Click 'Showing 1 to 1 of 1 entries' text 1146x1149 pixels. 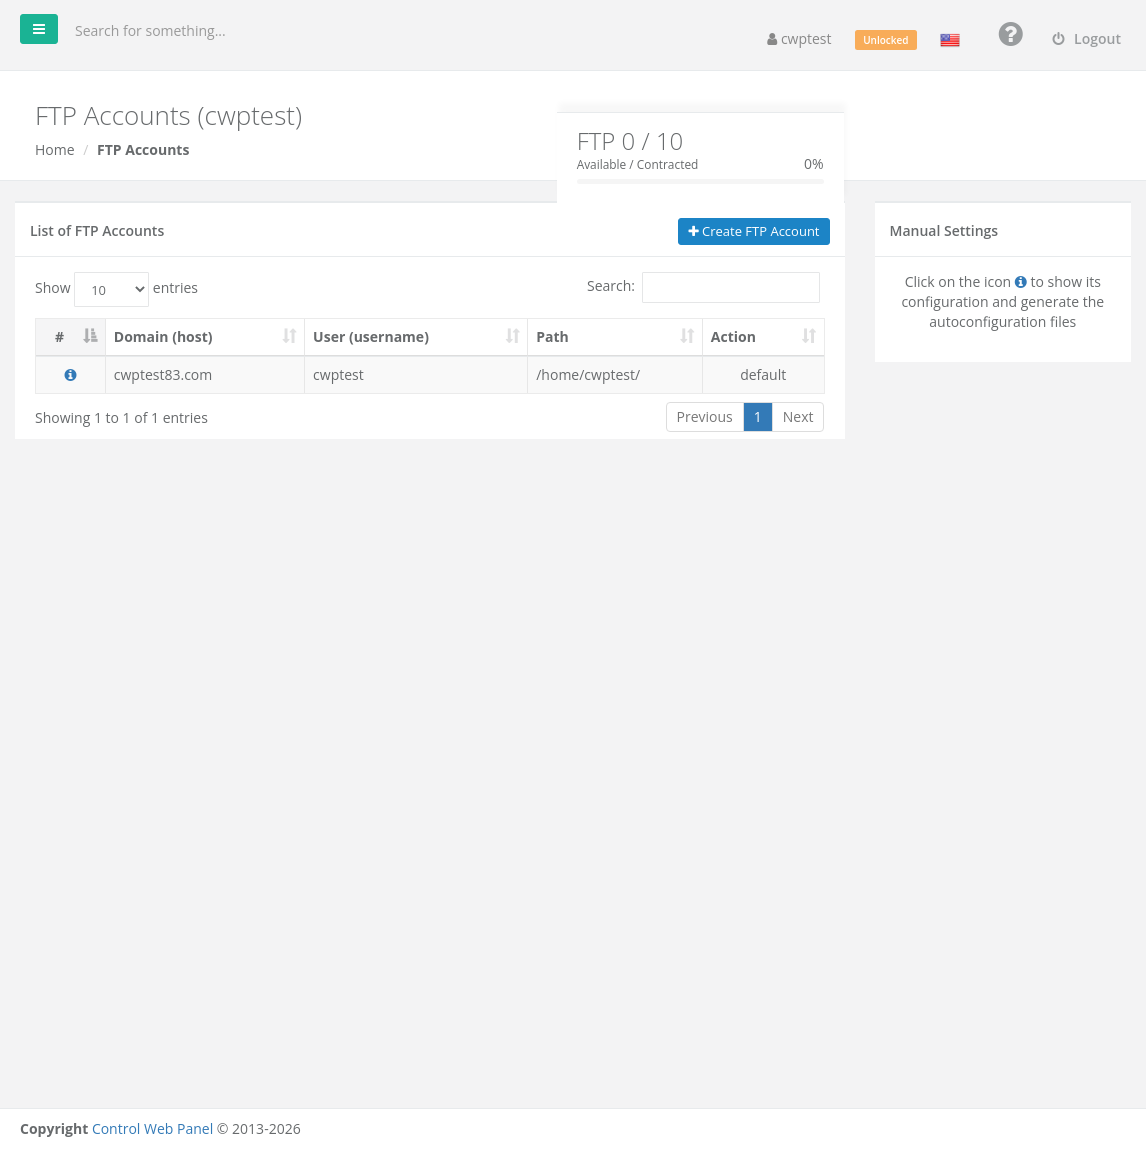pos(122,418)
